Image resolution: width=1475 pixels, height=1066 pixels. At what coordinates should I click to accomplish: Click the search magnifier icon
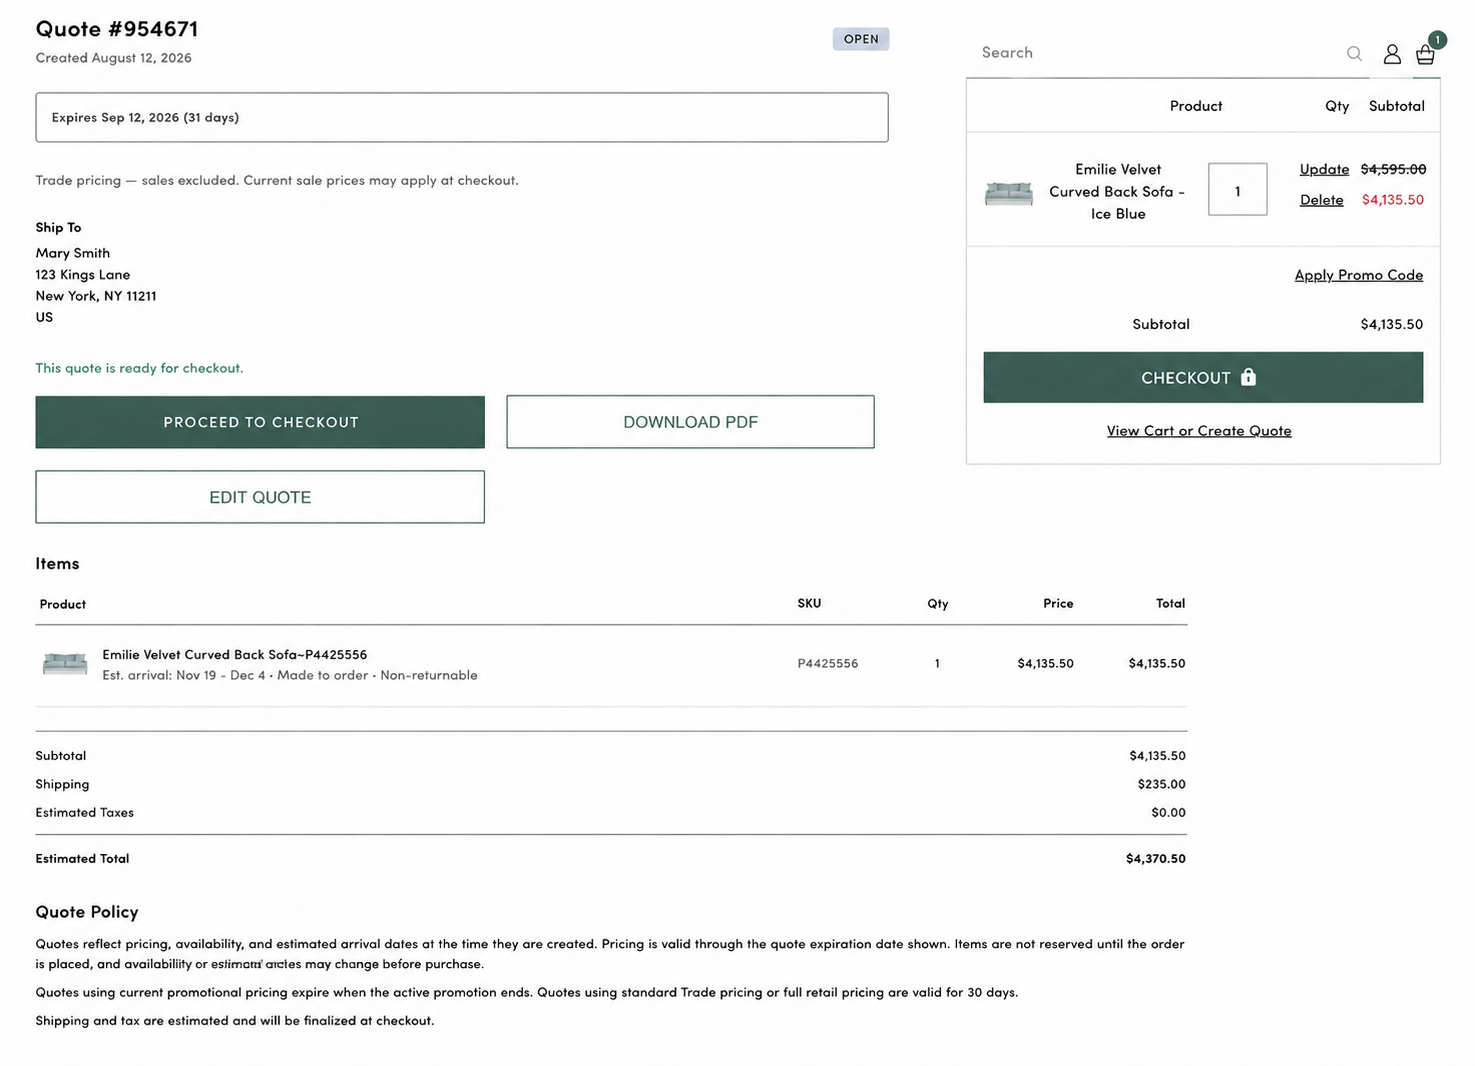[x=1354, y=54]
